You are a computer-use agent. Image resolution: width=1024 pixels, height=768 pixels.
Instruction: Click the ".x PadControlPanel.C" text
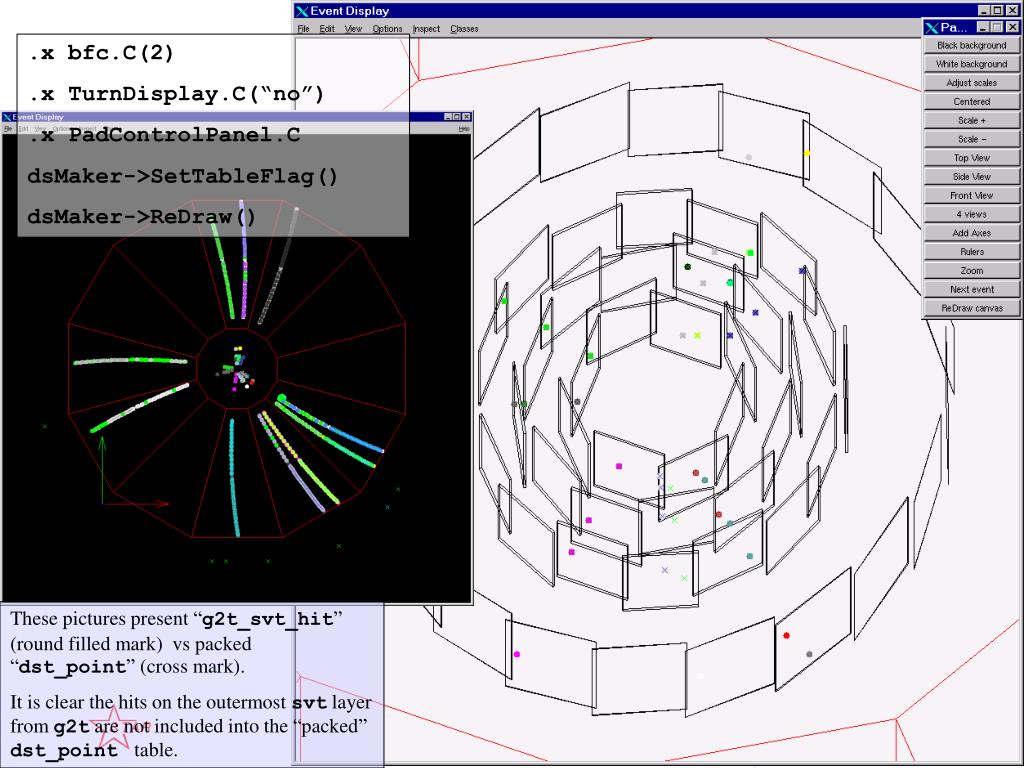tap(165, 135)
